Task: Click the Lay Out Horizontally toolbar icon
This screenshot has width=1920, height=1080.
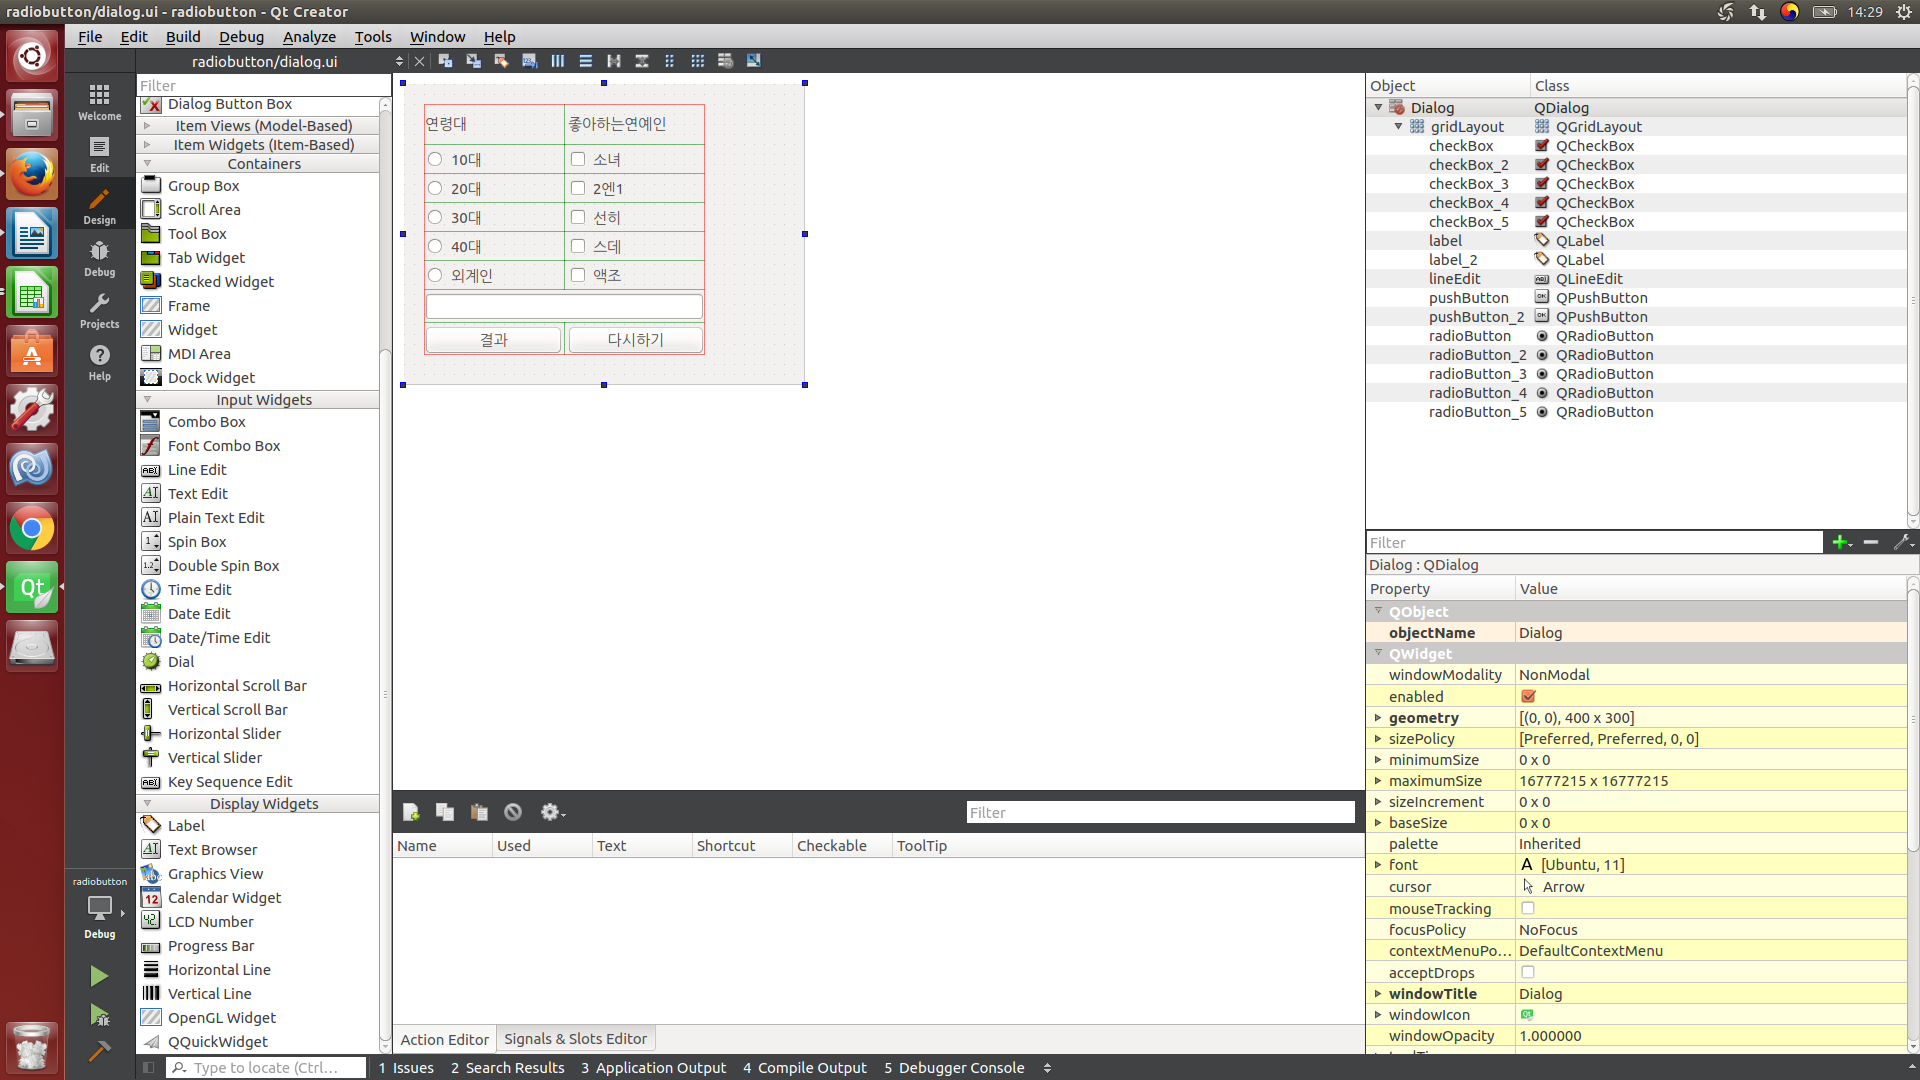Action: 558,61
